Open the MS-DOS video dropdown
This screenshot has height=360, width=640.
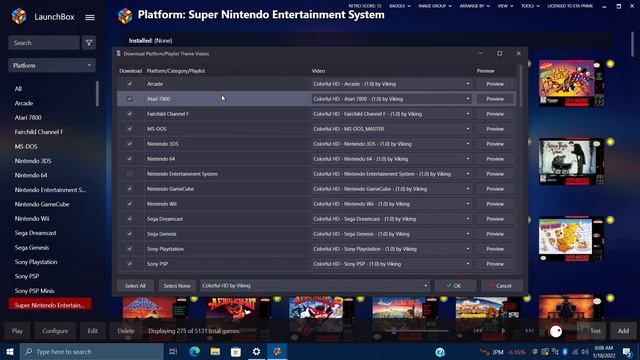[391, 129]
